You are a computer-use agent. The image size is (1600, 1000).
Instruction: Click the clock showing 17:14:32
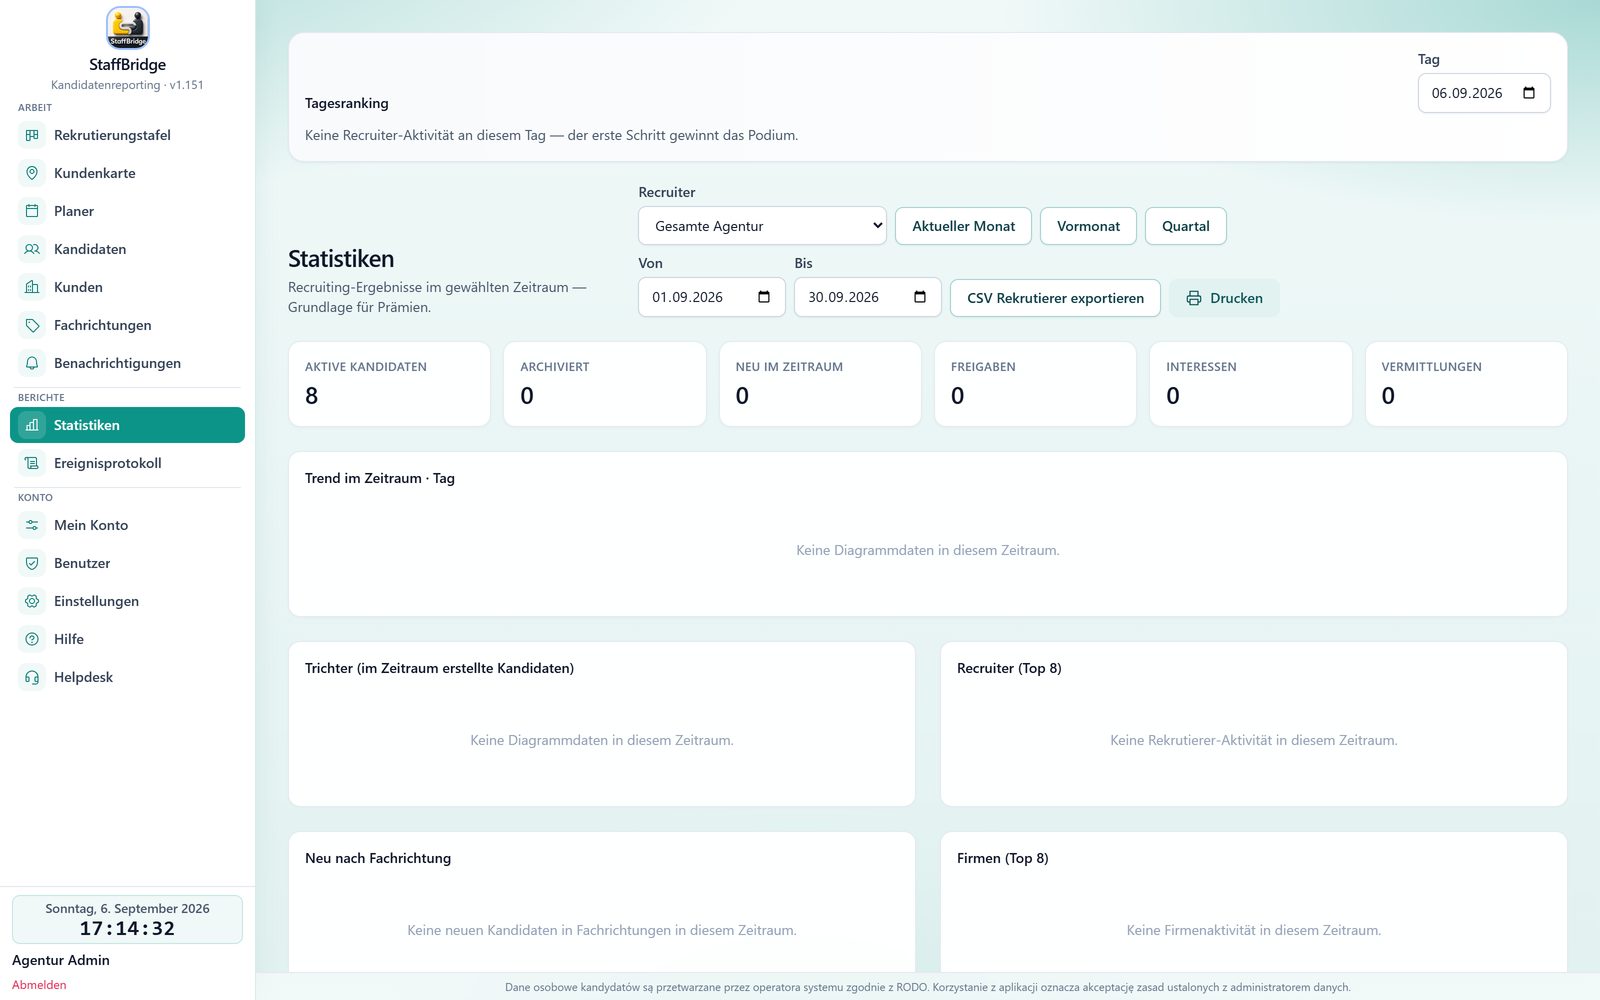tap(127, 929)
